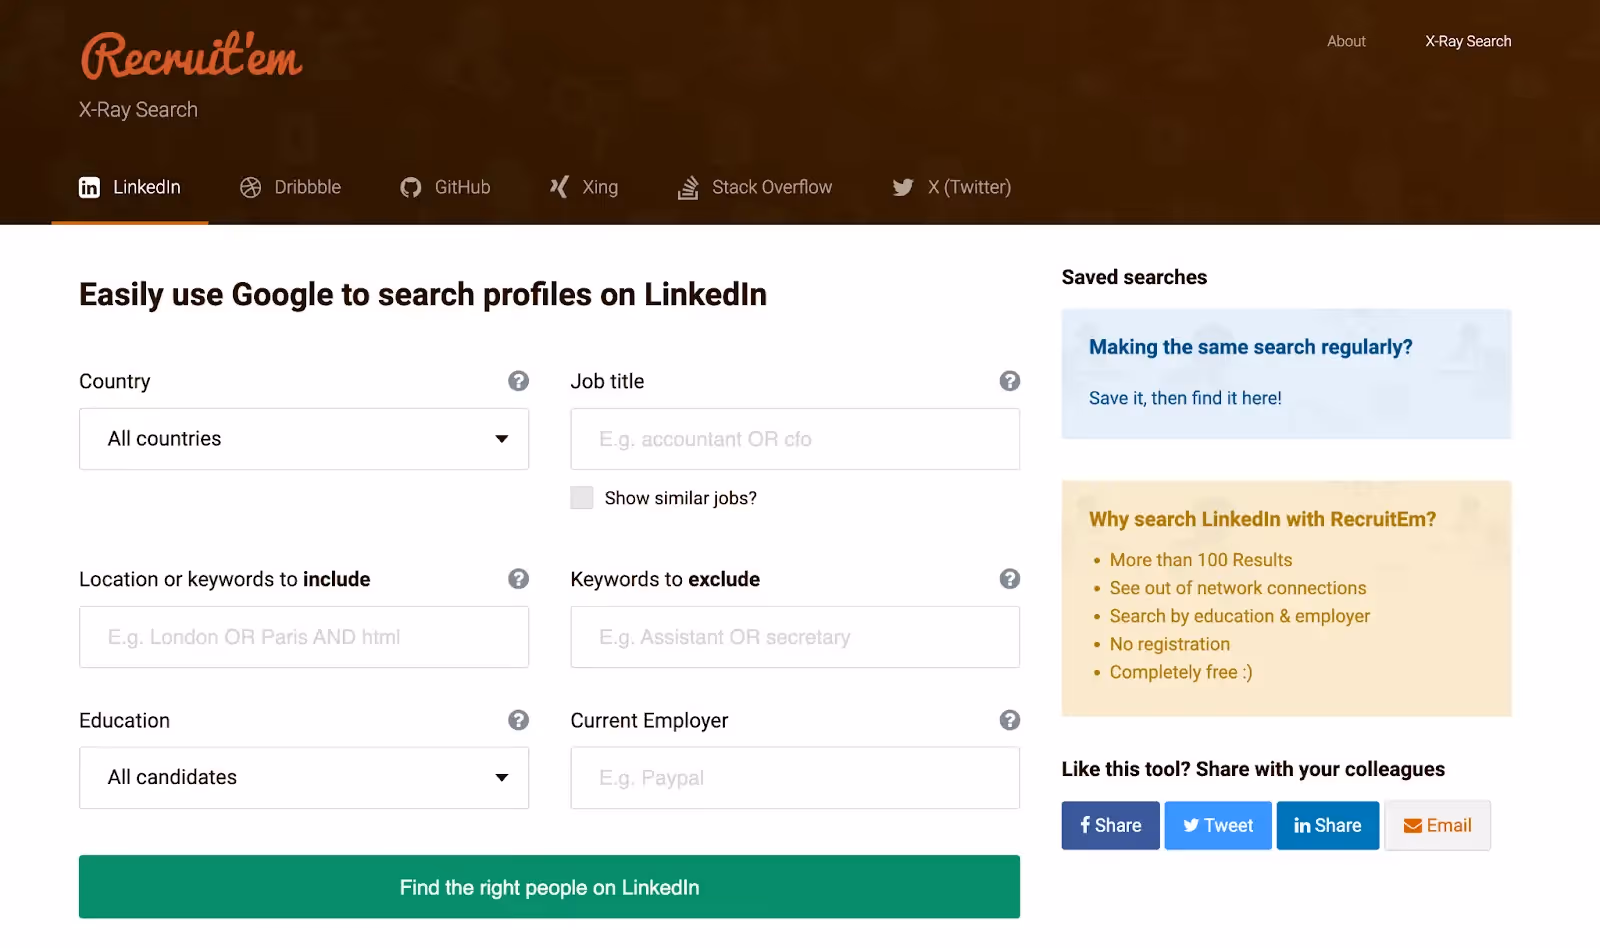Screen dimensions: 1600x948
Task: Click the Tweet share button
Action: (x=1217, y=825)
